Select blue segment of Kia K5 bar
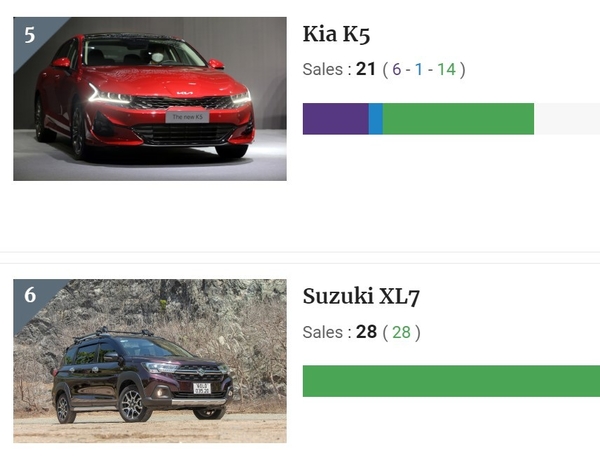The height and width of the screenshot is (467, 600). pos(376,119)
